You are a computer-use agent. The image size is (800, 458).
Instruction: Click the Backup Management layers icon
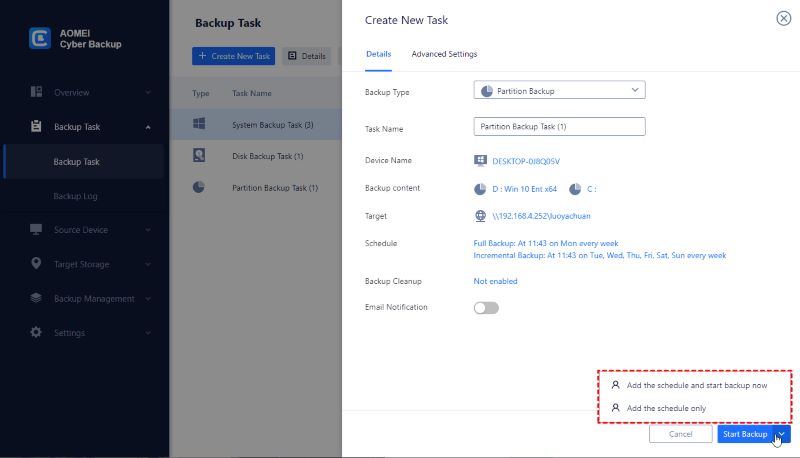pos(36,298)
